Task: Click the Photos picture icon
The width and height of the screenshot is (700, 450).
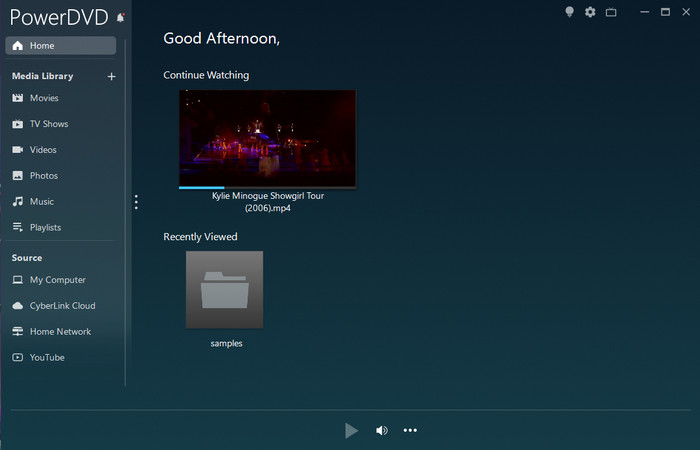Action: click(x=18, y=175)
